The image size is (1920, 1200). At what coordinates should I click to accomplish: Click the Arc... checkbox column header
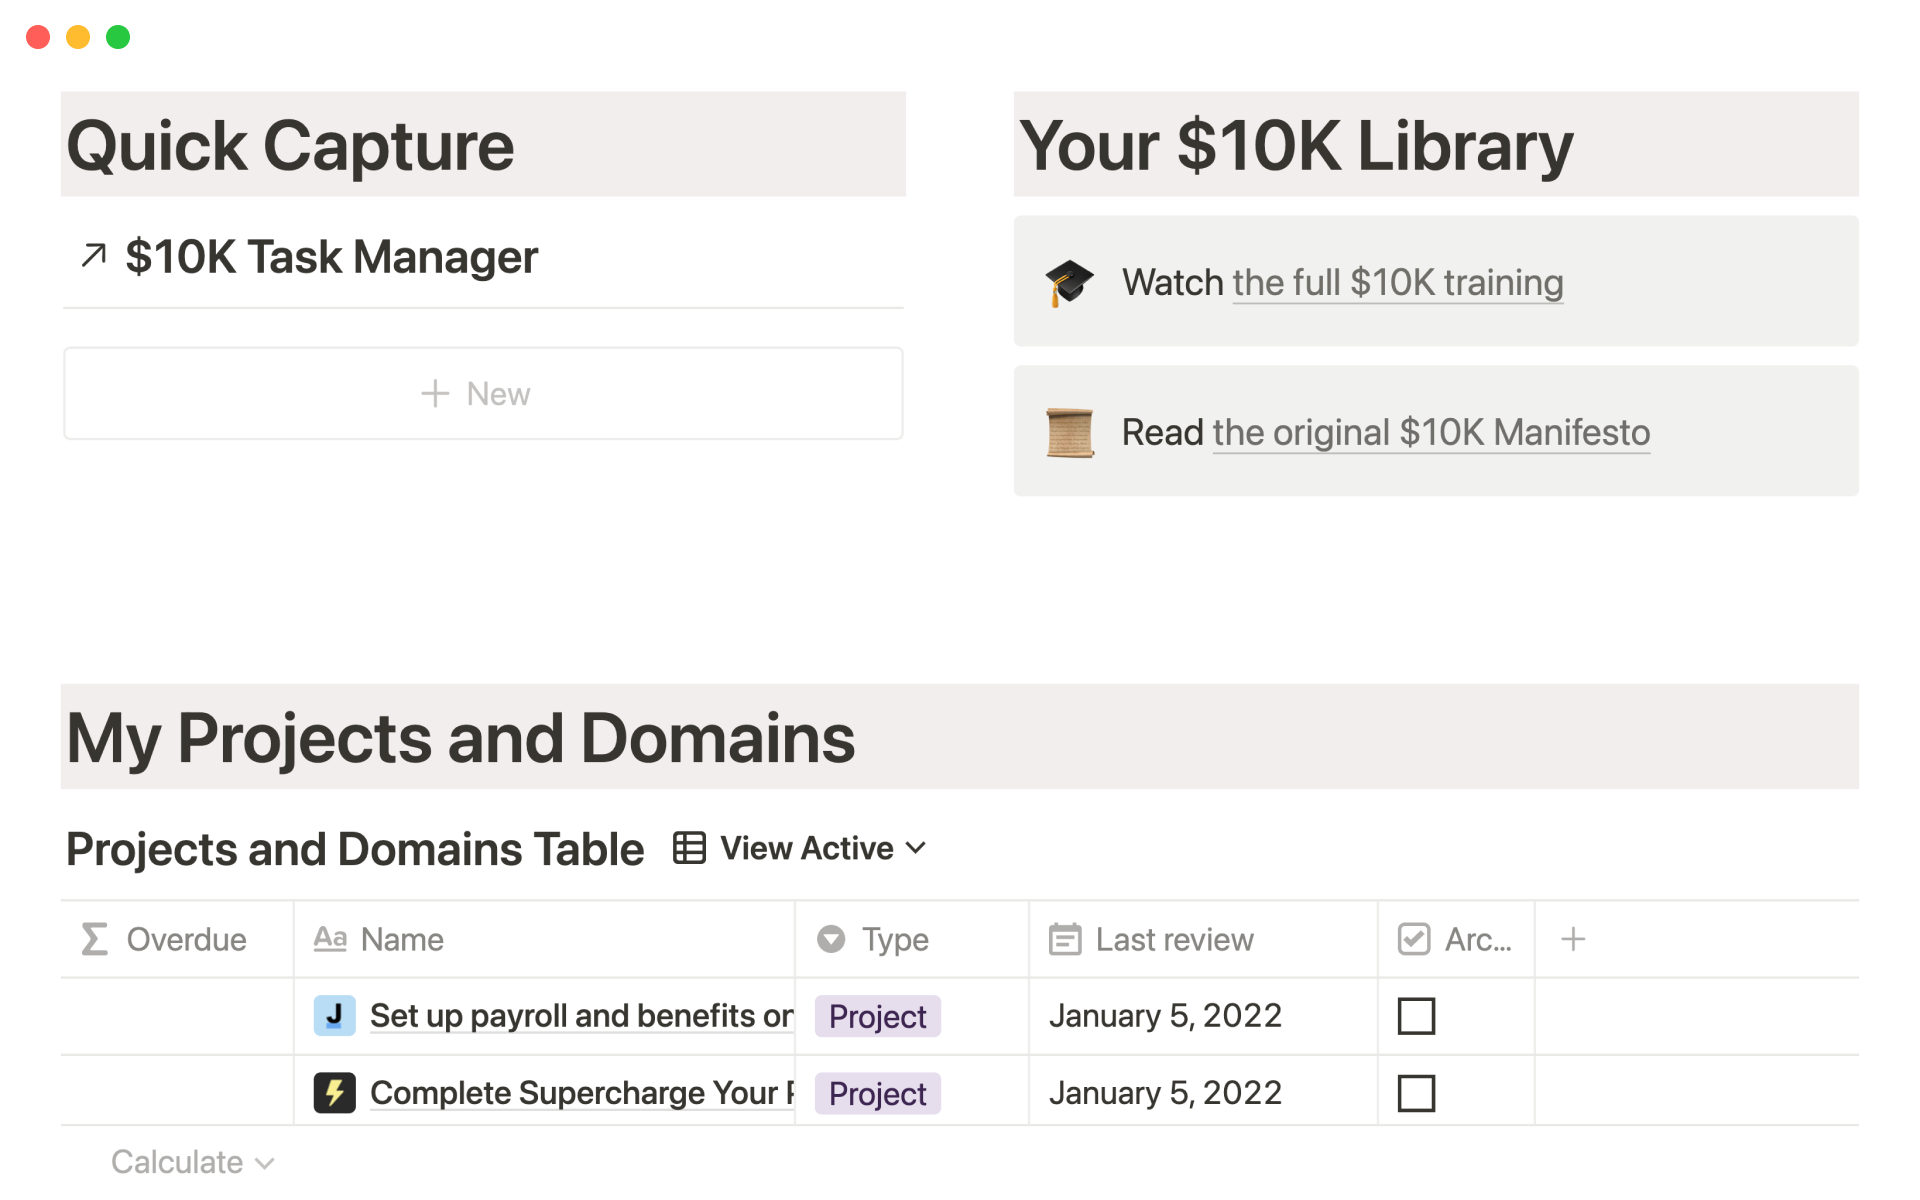point(1455,939)
